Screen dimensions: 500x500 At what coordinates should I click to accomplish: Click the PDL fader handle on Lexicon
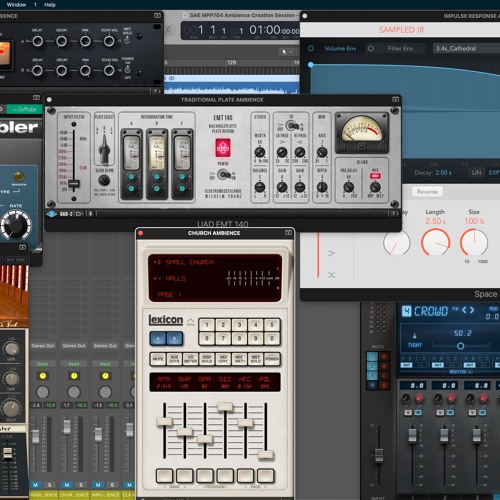(266, 455)
